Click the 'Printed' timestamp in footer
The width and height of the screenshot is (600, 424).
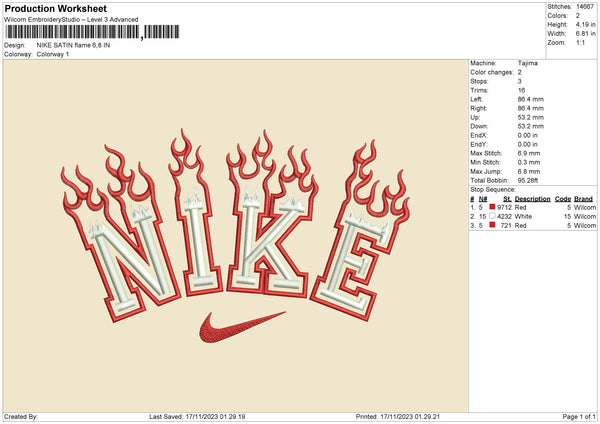click(x=398, y=416)
